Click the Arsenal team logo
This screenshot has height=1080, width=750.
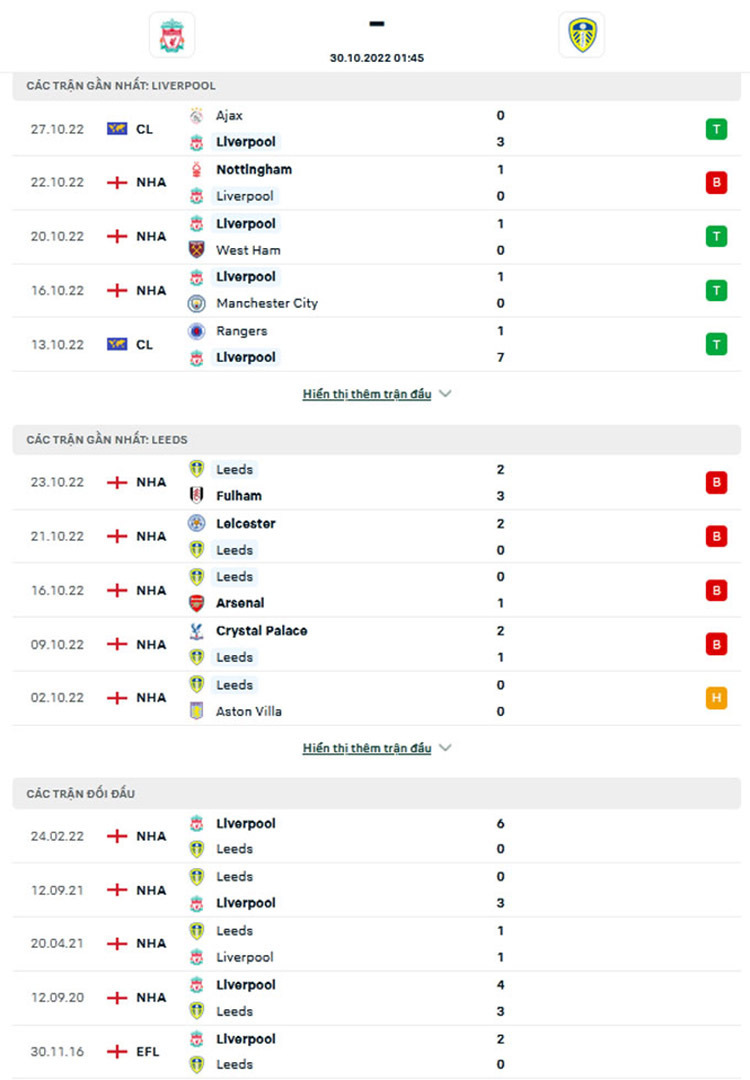click(x=196, y=603)
